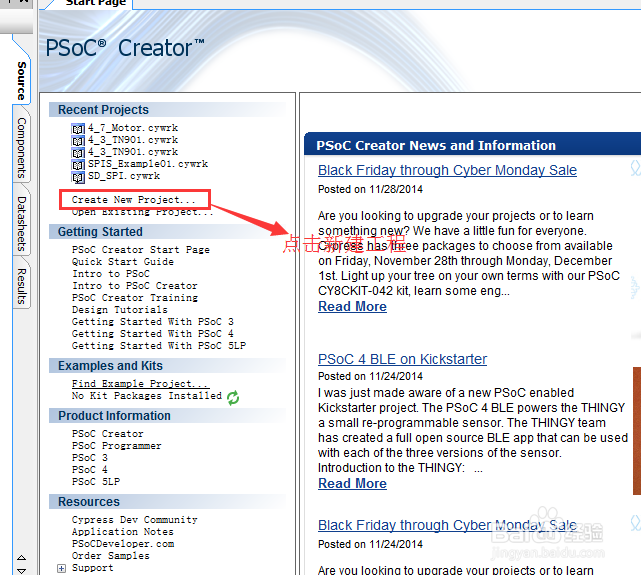Click Order Samples link
Screen dimensions: 641x575
coord(111,556)
